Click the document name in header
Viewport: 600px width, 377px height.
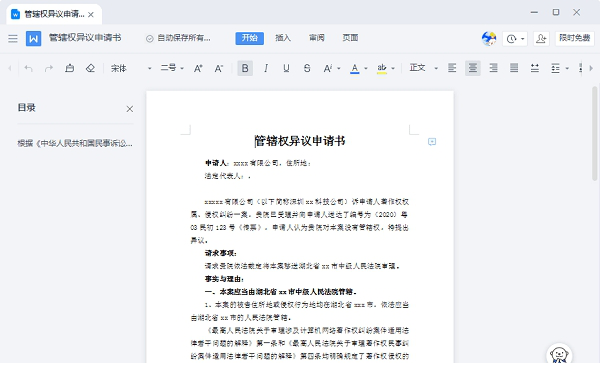(x=85, y=38)
